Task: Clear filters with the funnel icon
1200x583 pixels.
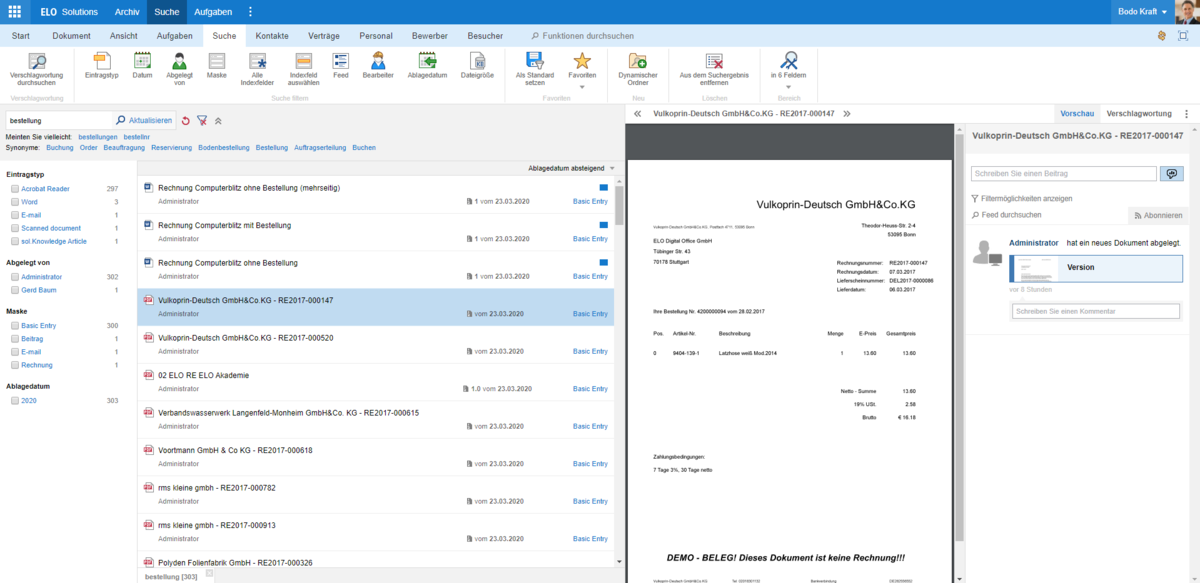Action: click(202, 120)
